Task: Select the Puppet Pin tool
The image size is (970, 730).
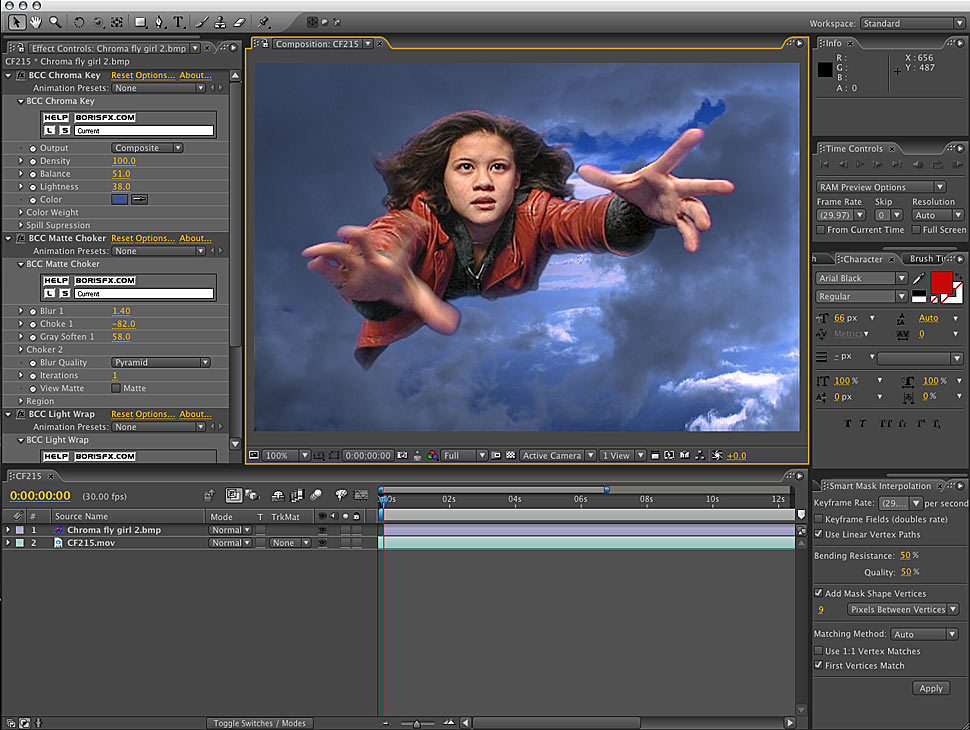Action: (264, 21)
